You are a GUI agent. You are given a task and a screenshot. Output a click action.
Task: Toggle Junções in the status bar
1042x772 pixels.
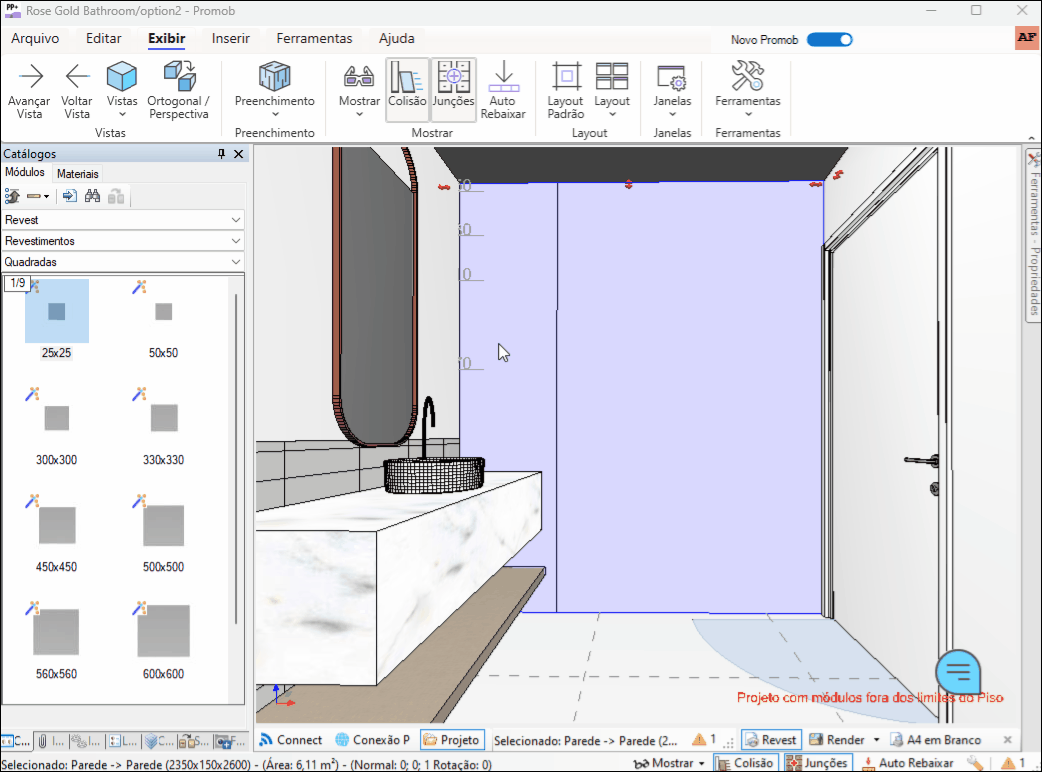coord(818,763)
